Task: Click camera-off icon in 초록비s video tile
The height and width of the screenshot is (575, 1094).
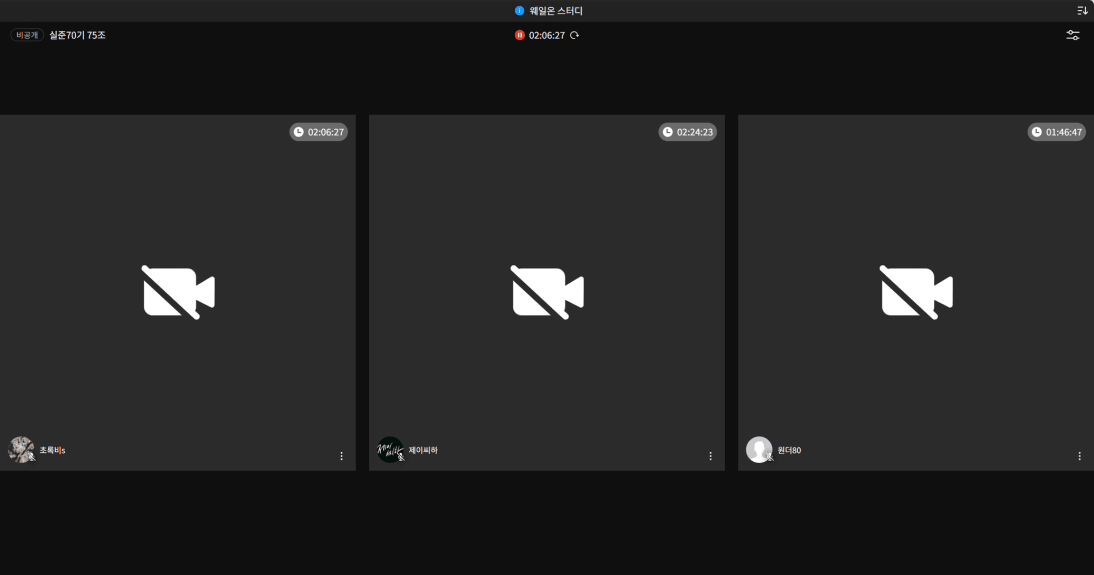Action: click(179, 292)
